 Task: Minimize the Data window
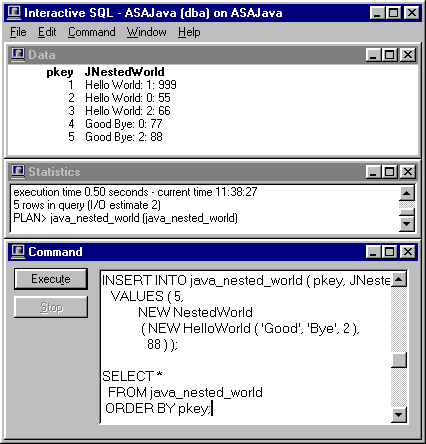tap(373, 55)
